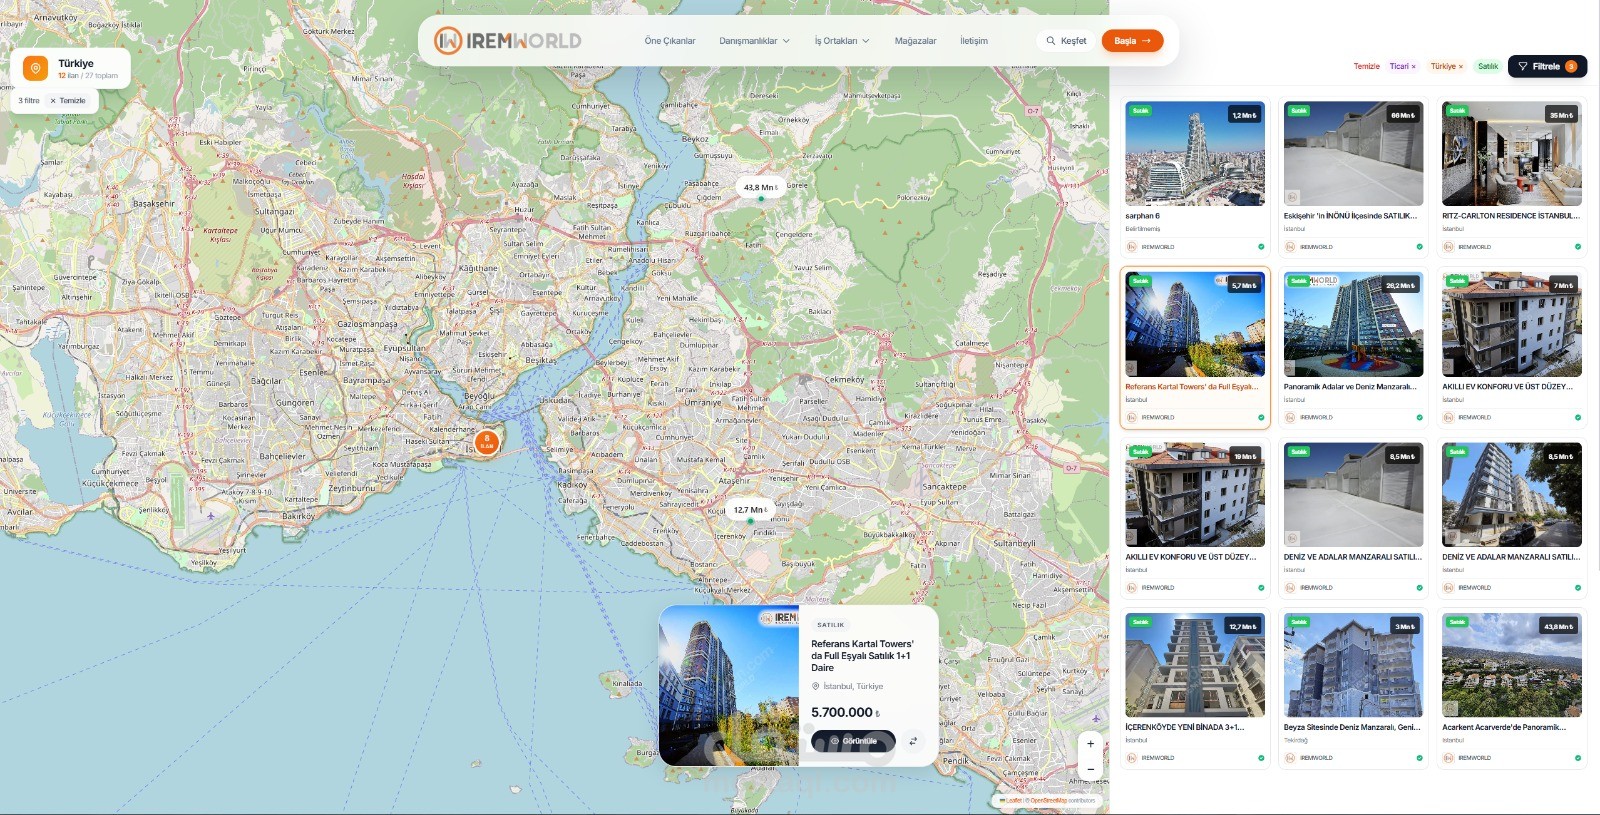Click the green verified badge on Acarkent card
Image resolution: width=1600 pixels, height=815 pixels.
tap(1578, 758)
